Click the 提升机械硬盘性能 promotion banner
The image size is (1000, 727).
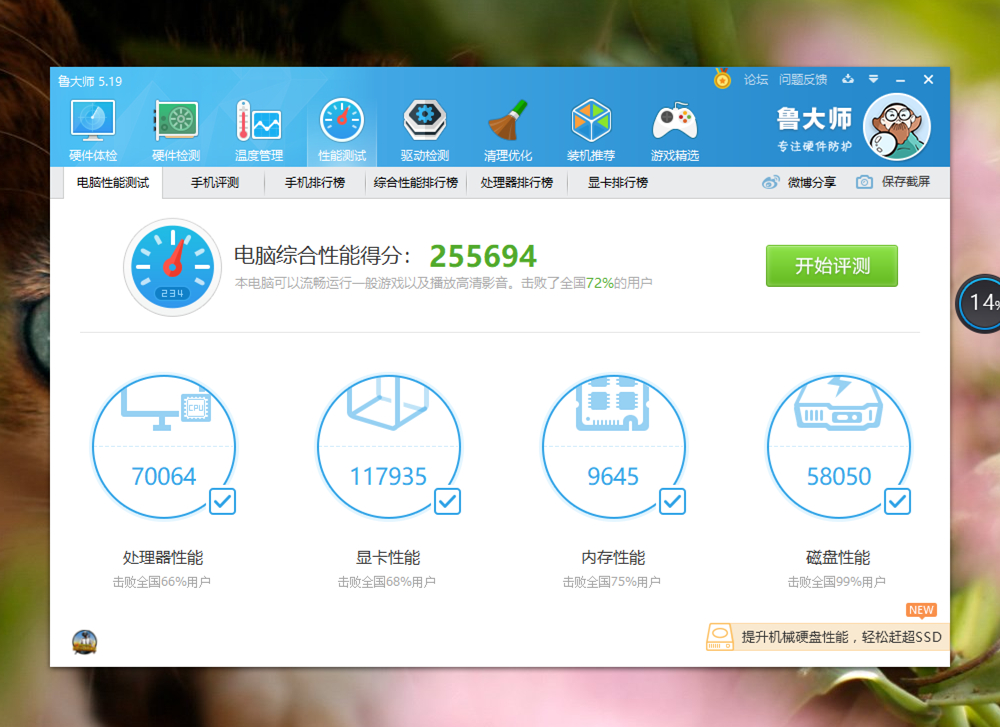[826, 637]
